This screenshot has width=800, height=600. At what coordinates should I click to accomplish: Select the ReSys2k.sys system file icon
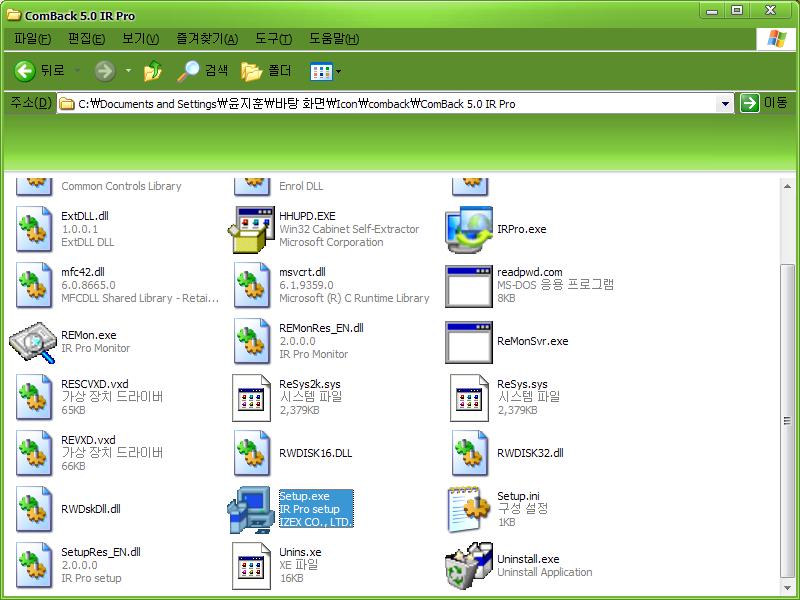click(x=252, y=398)
